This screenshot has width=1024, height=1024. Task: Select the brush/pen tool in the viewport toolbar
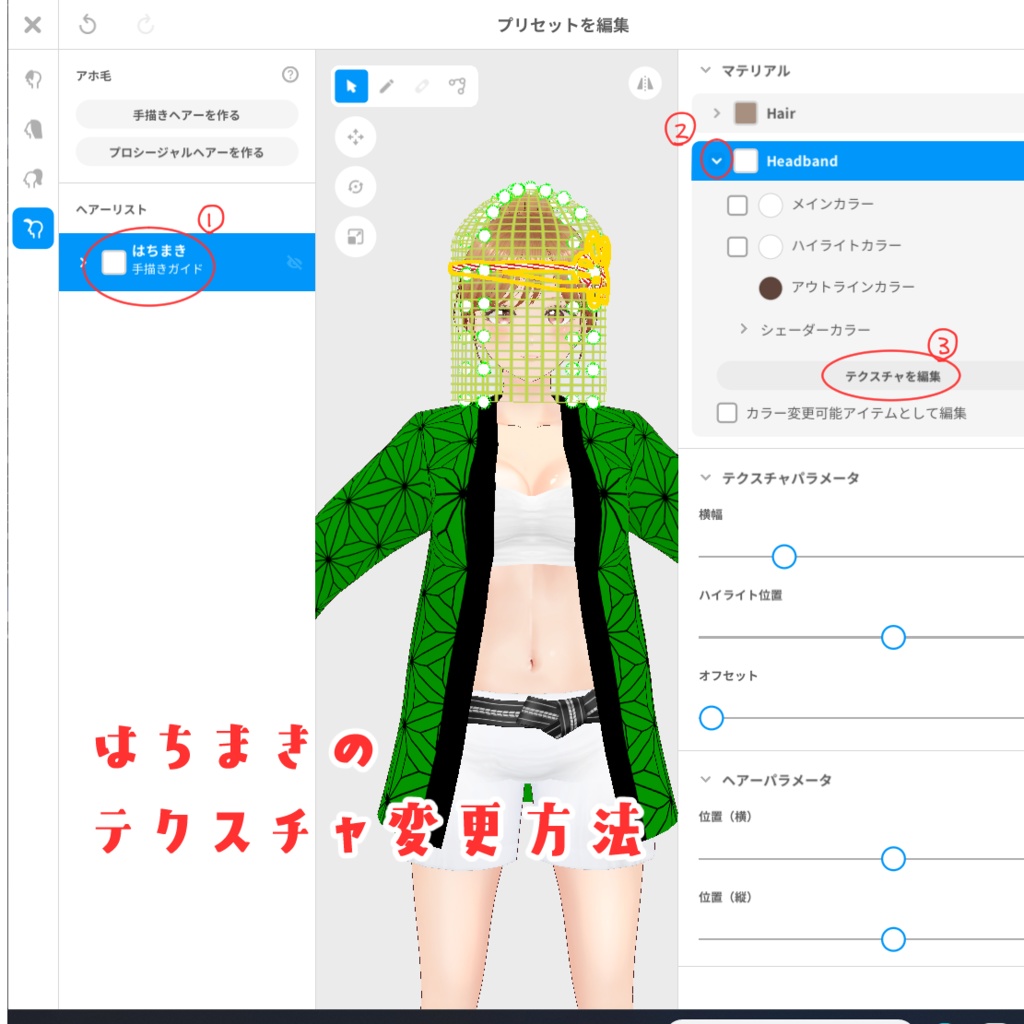click(x=387, y=87)
